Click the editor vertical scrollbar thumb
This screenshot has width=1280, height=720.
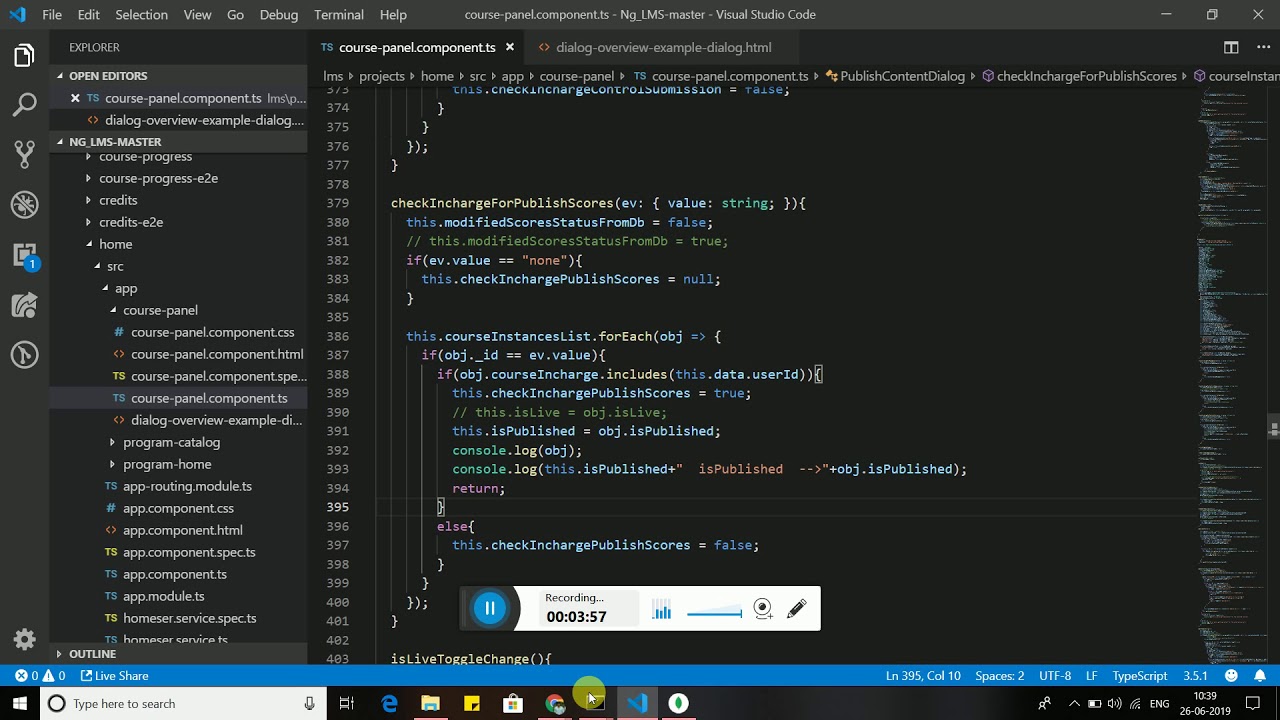1273,428
